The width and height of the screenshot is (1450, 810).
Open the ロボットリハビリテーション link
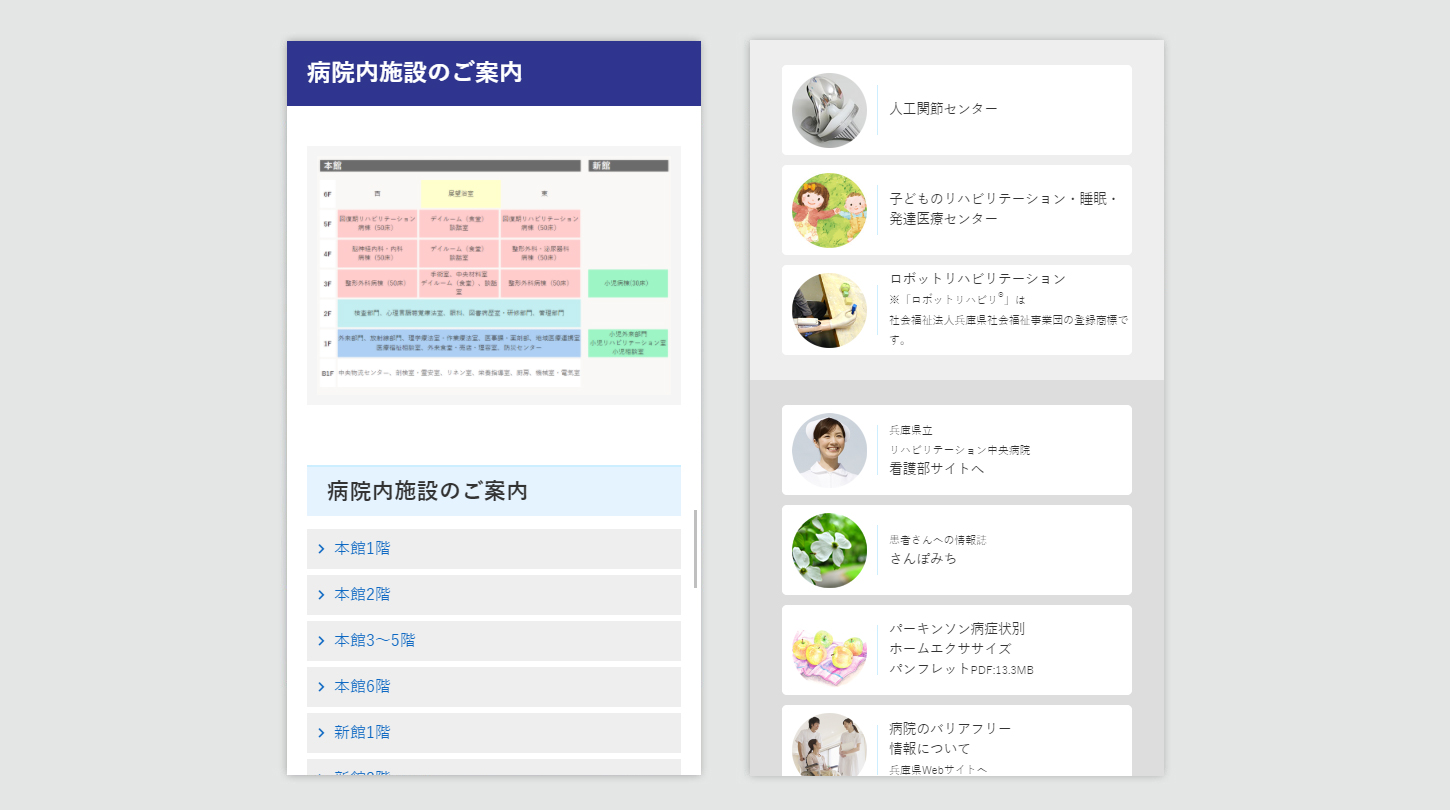click(957, 310)
